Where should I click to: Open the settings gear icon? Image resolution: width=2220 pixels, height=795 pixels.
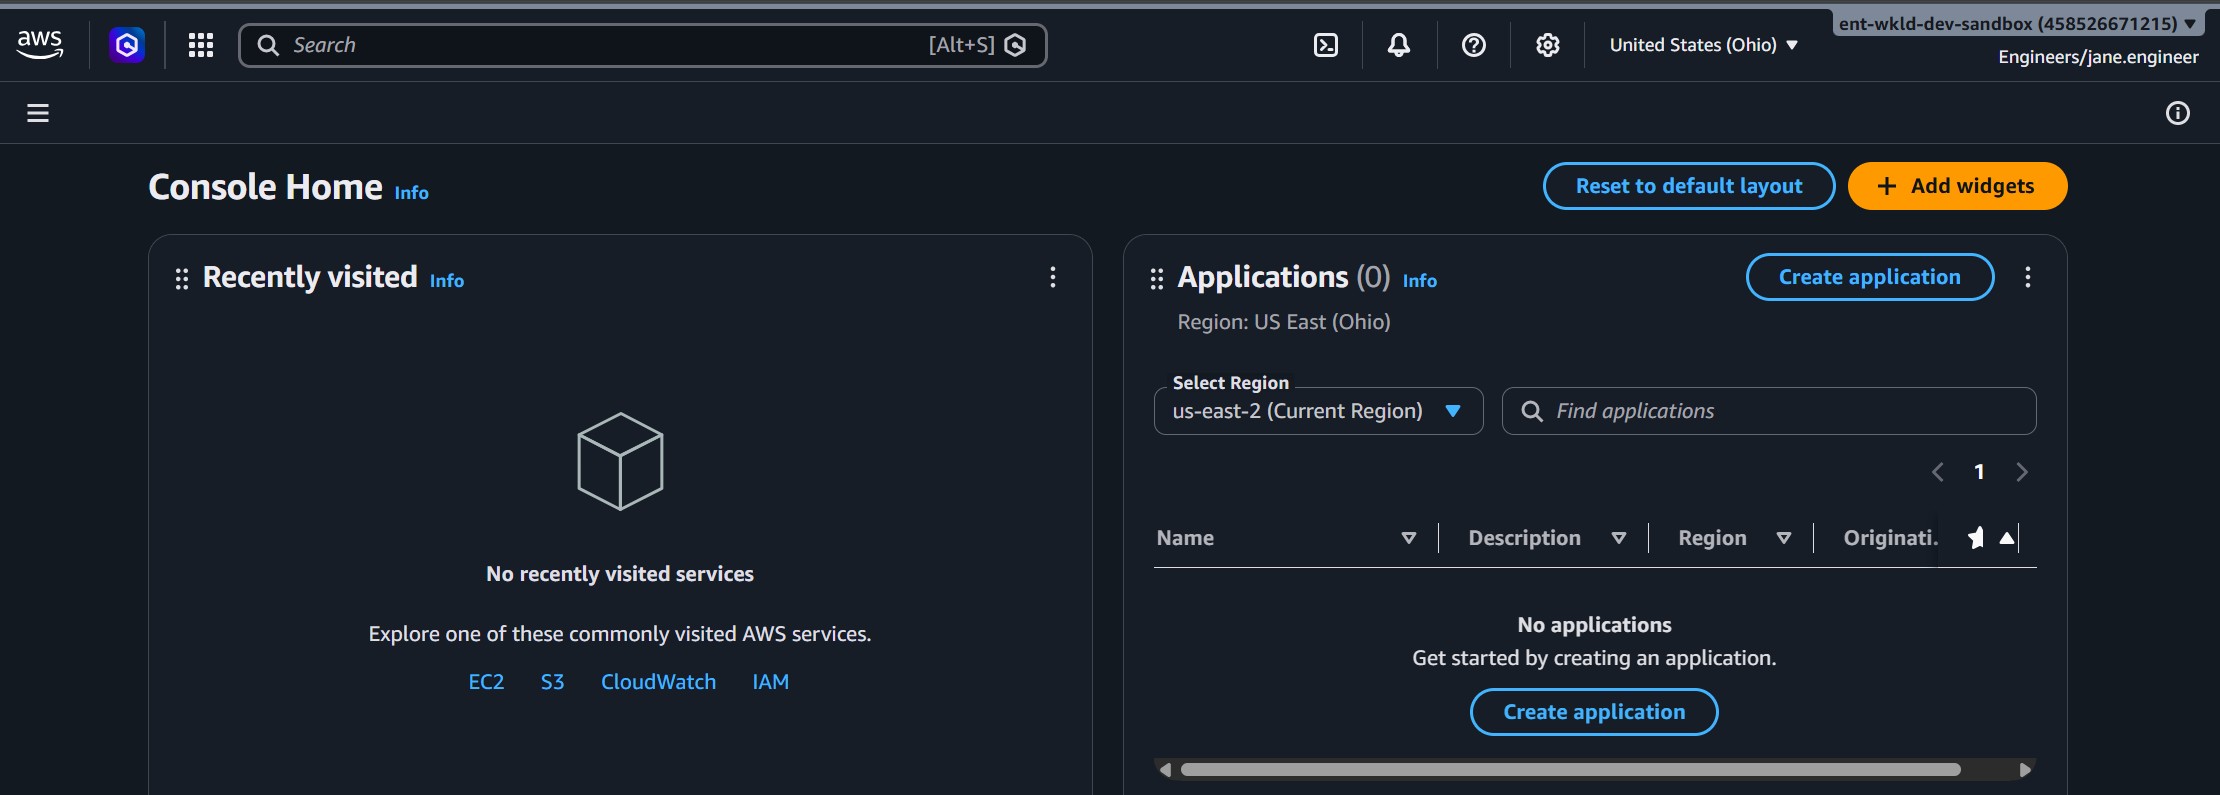(x=1548, y=45)
